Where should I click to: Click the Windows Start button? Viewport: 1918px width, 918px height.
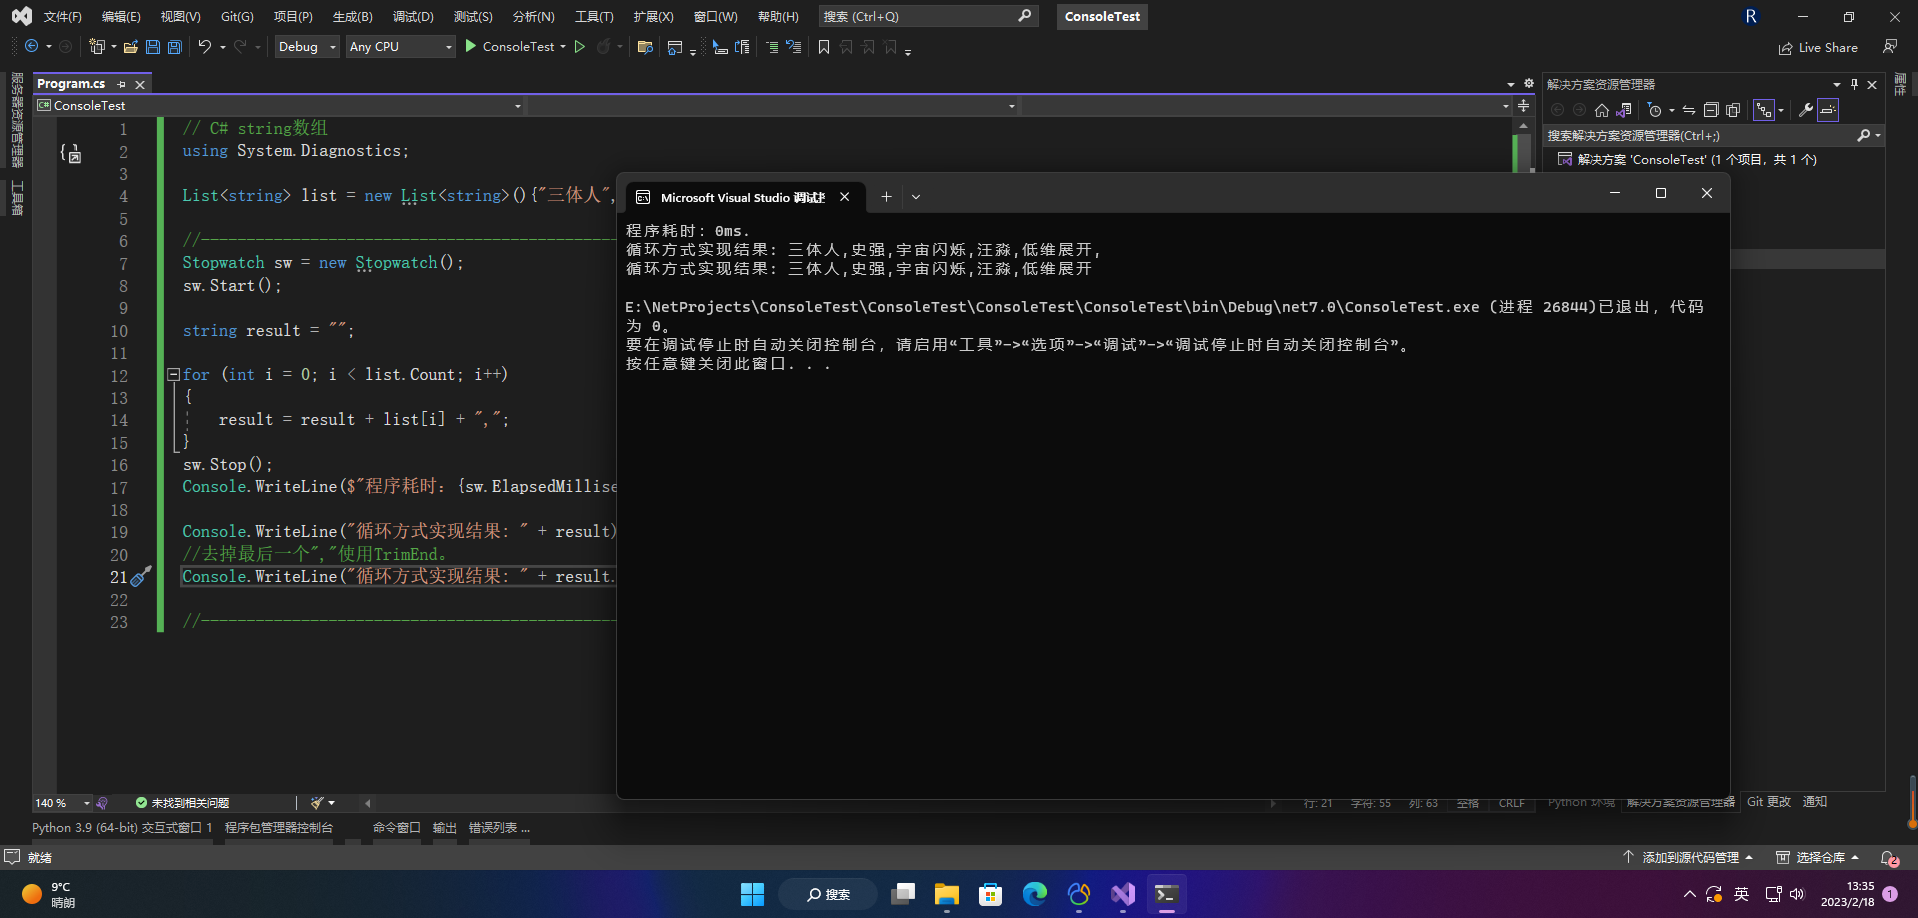753,894
